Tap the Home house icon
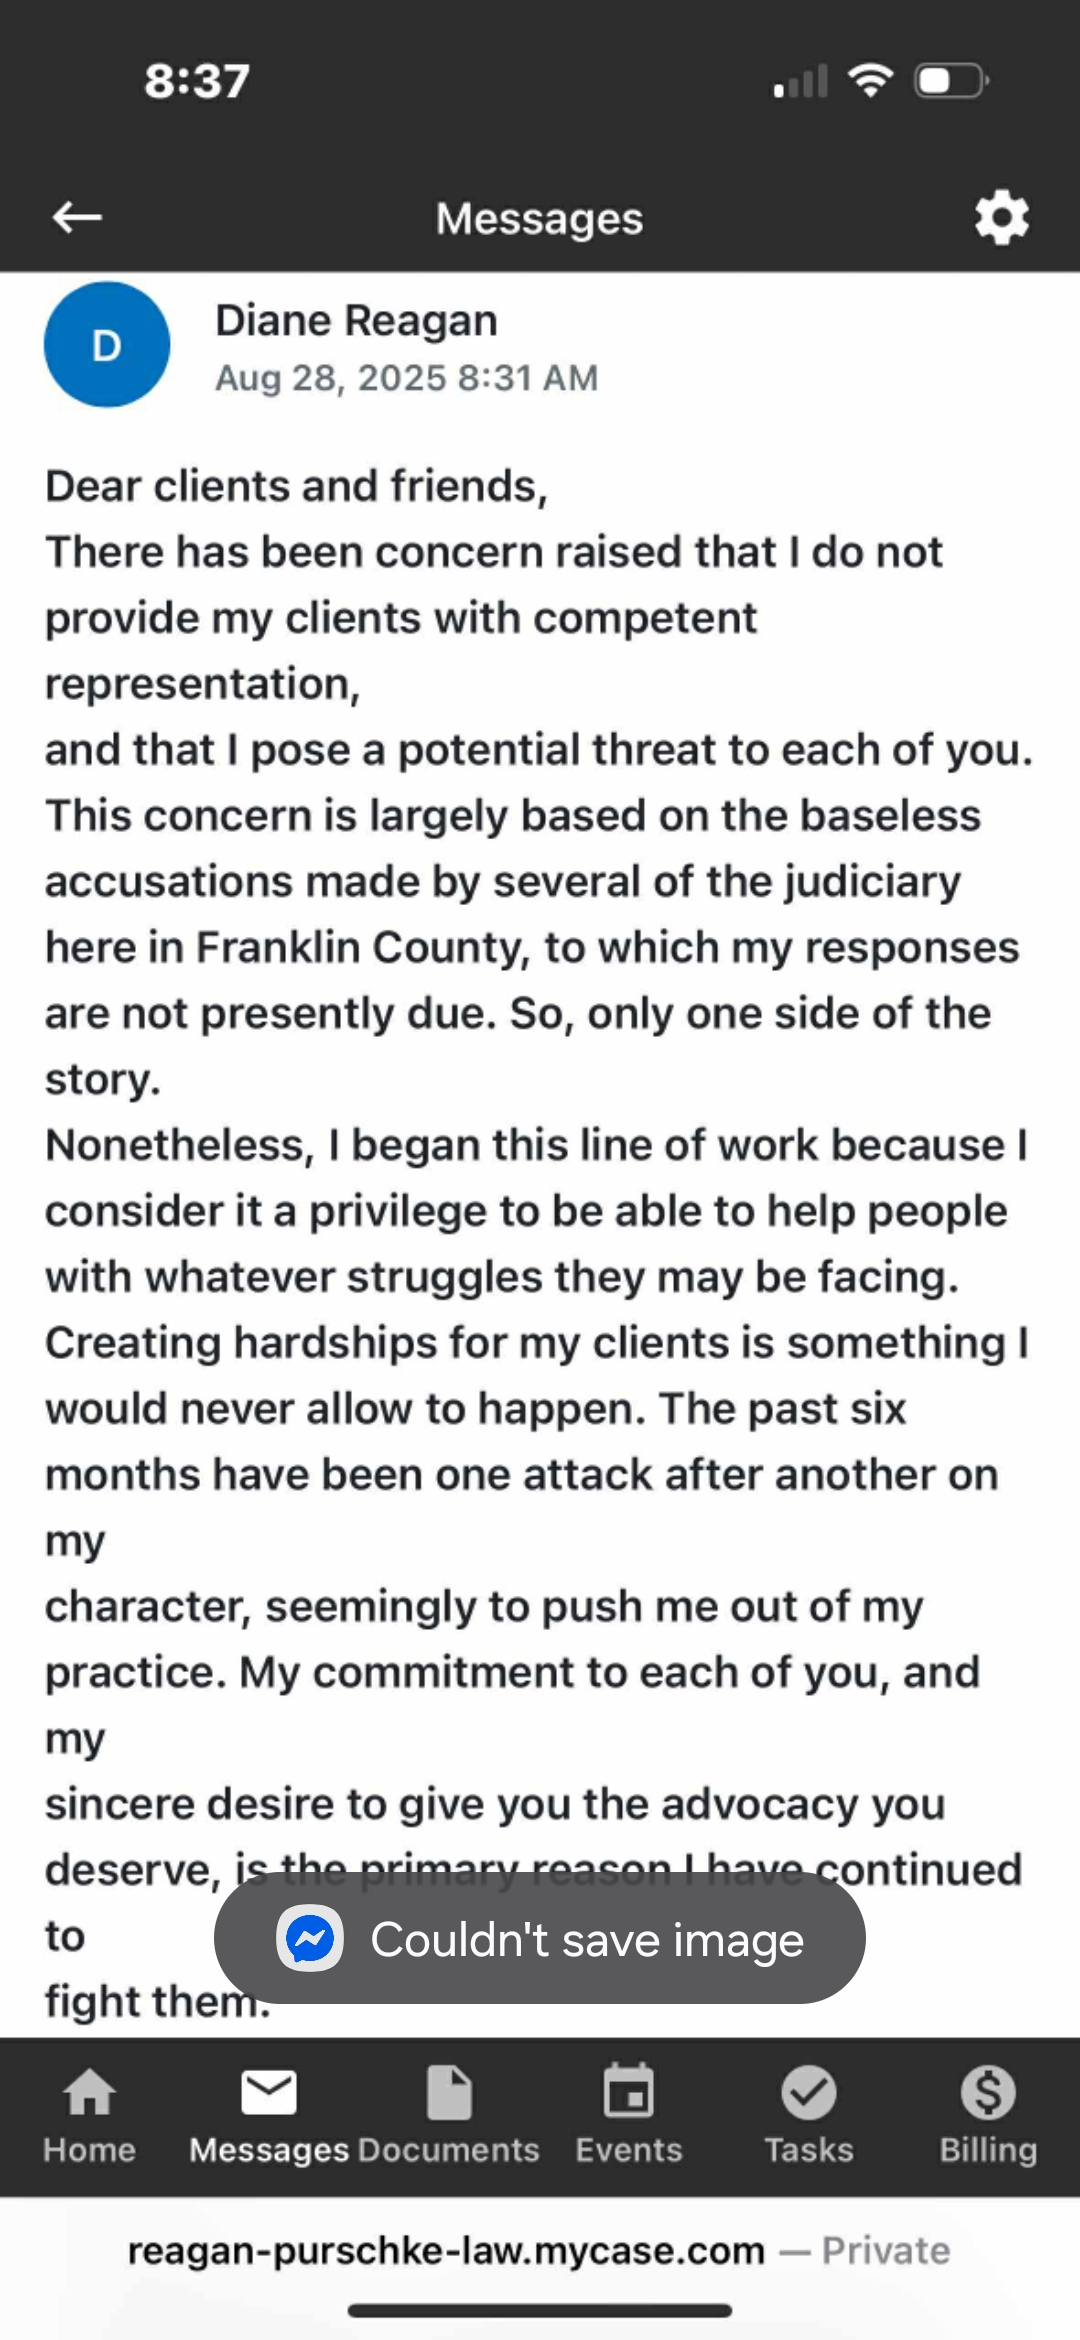 89,2092
